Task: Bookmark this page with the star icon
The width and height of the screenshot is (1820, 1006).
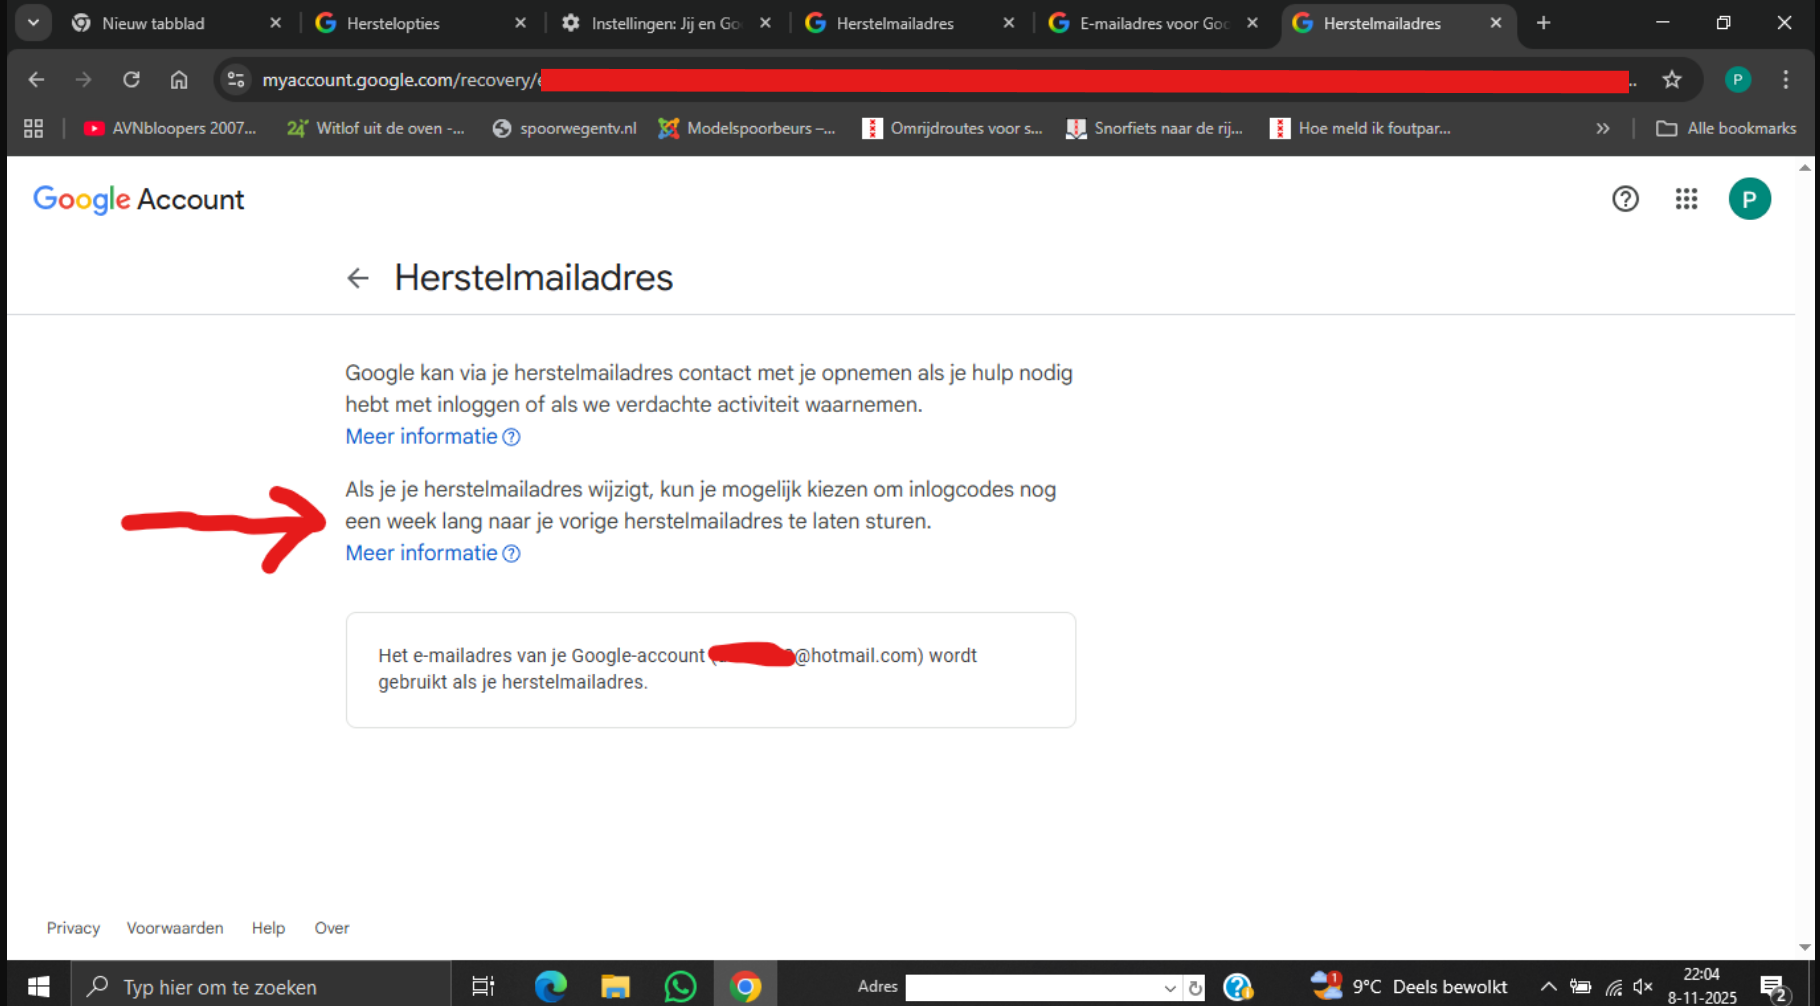Action: 1672,80
